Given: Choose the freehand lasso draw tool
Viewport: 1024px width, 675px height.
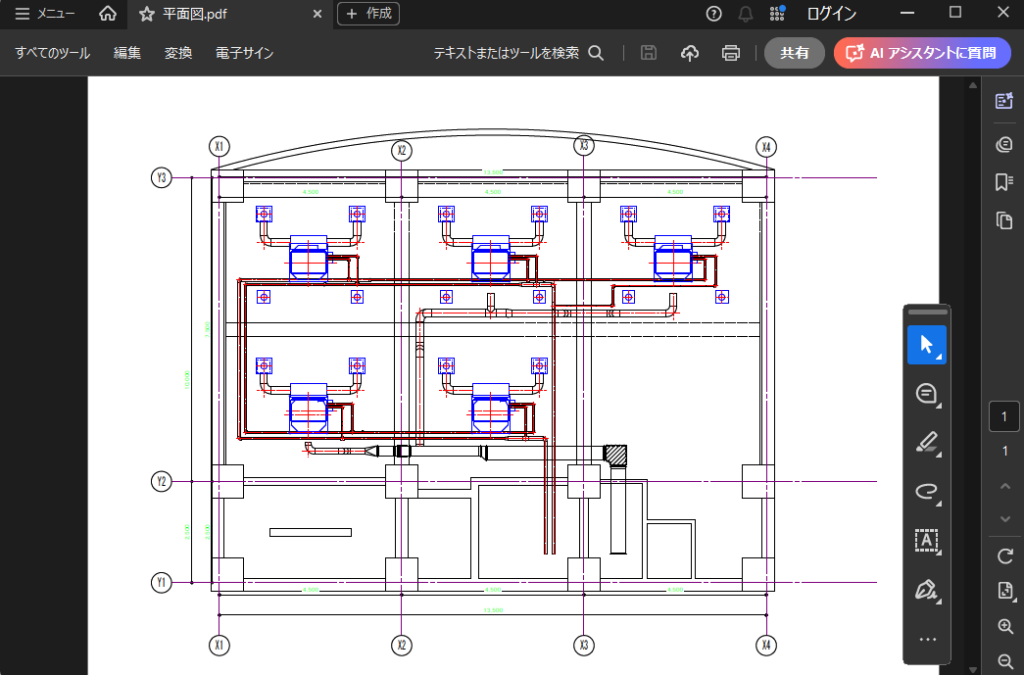Looking at the screenshot, I should [x=926, y=491].
